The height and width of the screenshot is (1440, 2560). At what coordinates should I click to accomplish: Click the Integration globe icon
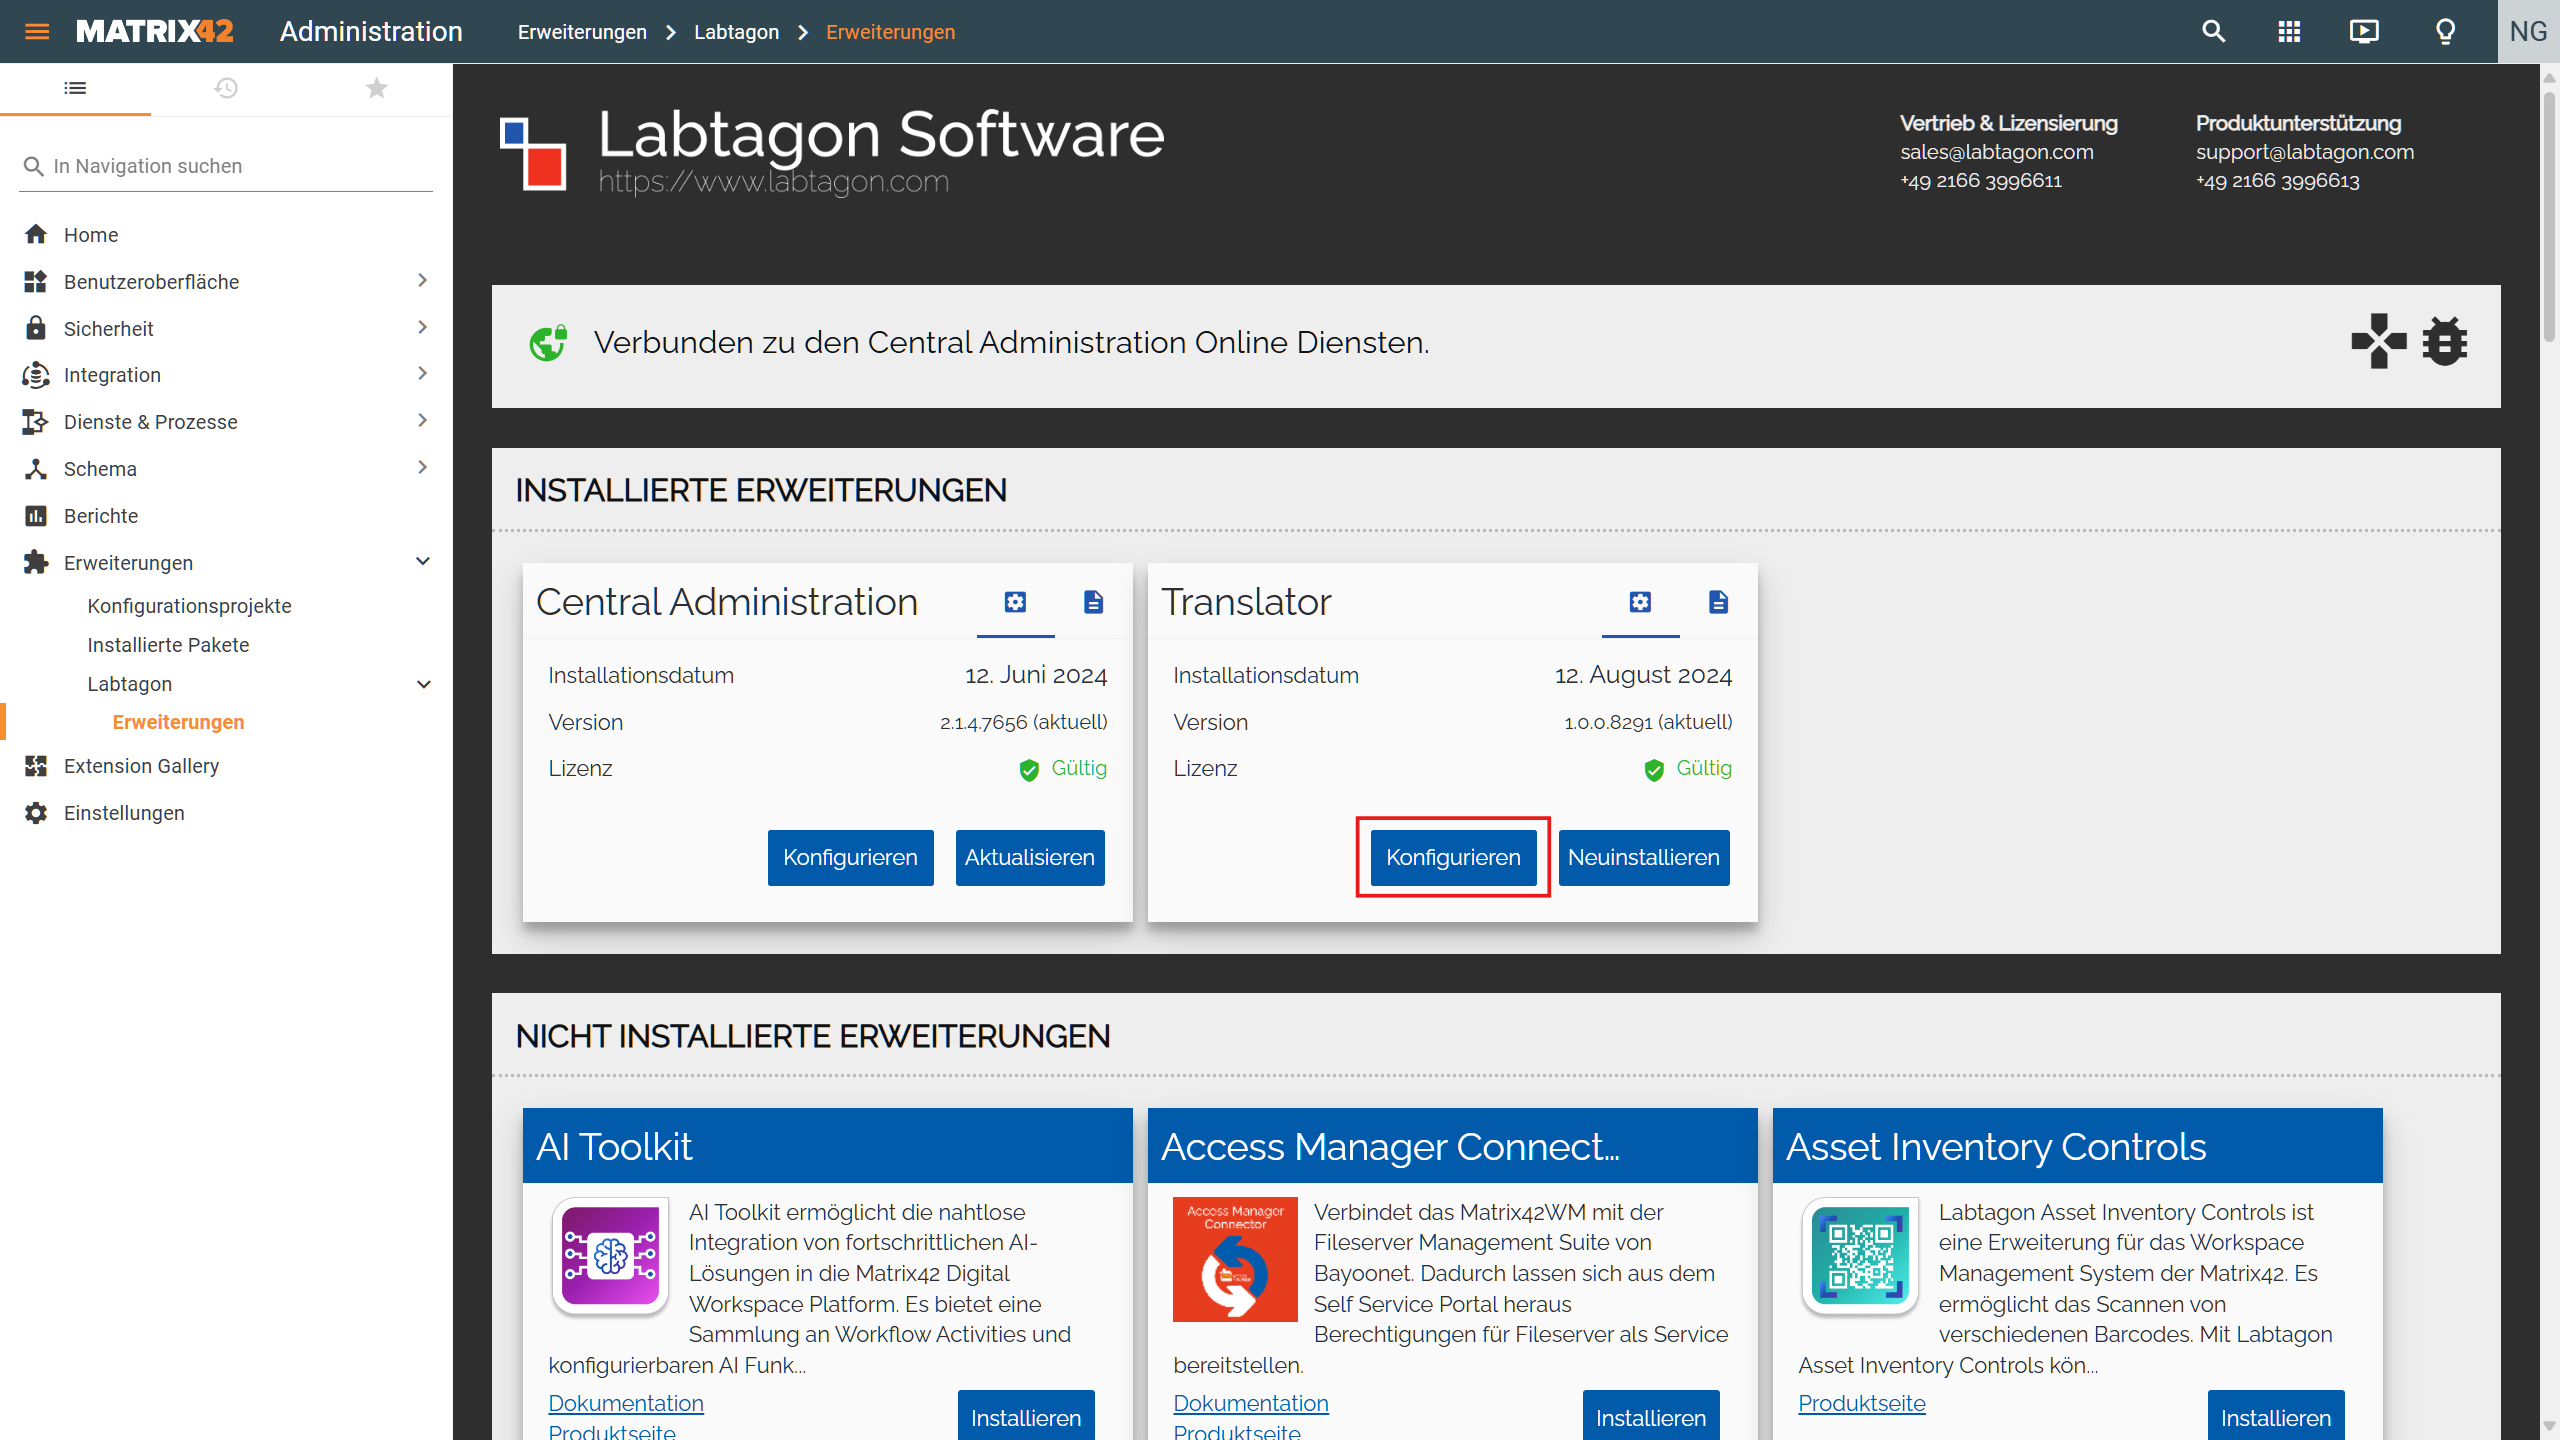pyautogui.click(x=36, y=375)
